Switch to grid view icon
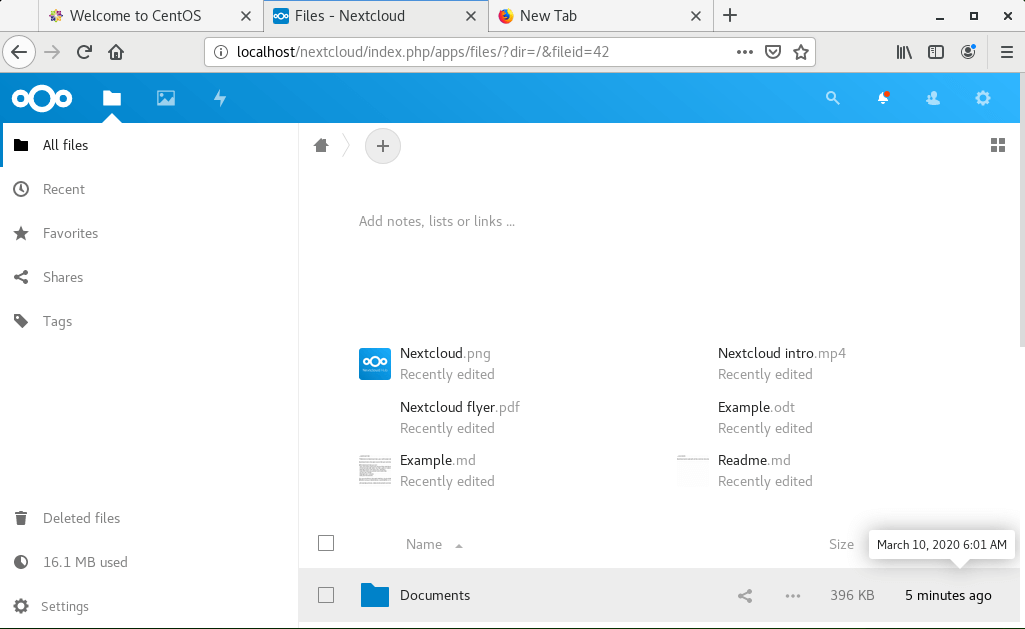1025x629 pixels. click(997, 146)
